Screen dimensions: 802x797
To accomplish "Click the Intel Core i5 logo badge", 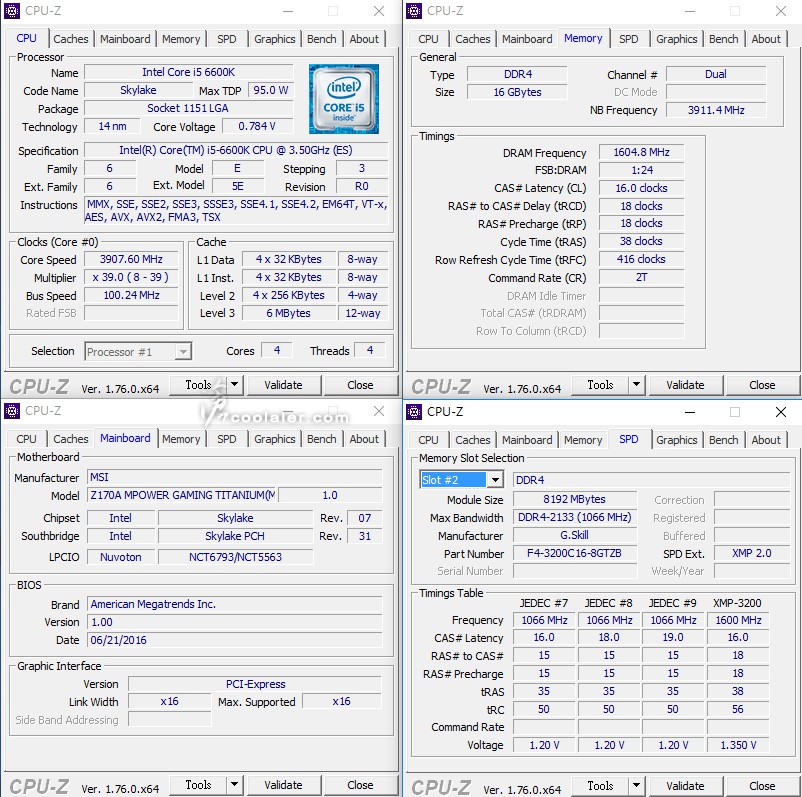I will click(343, 99).
